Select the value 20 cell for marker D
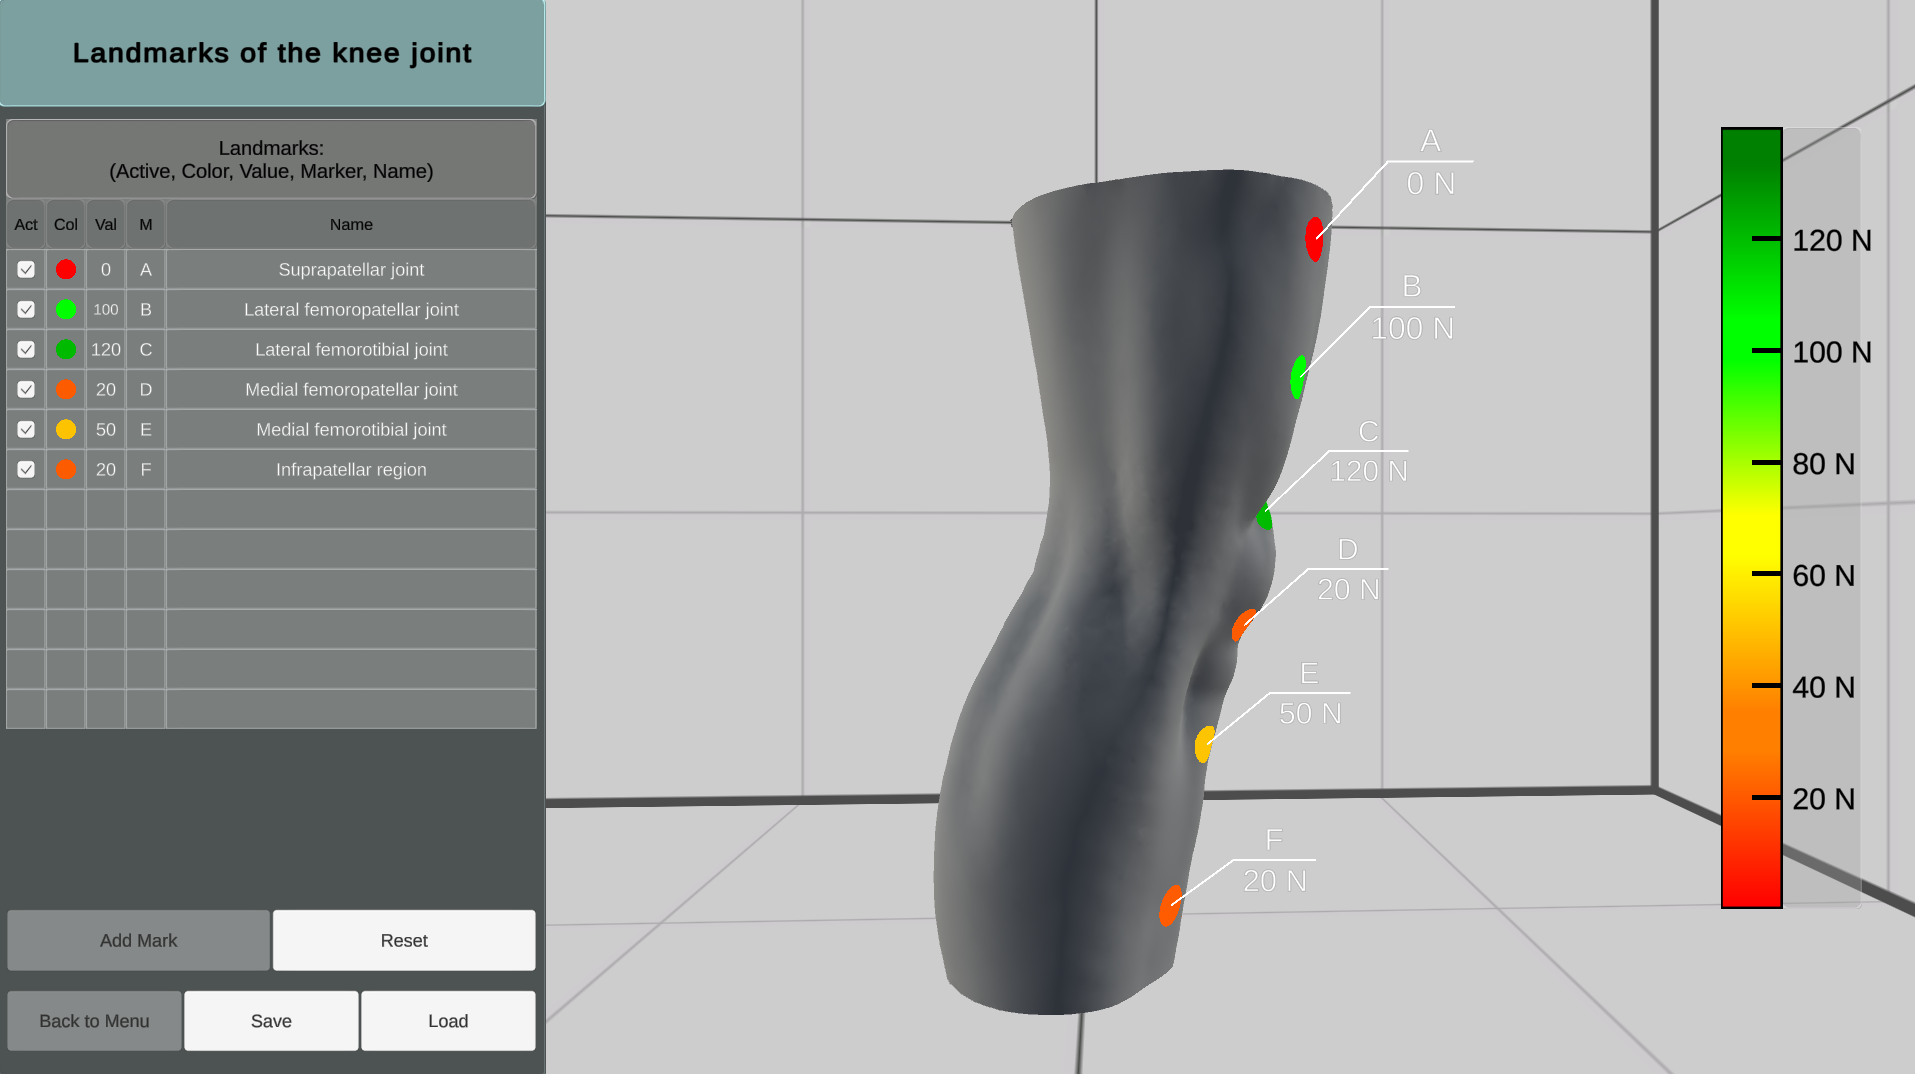Viewport: 1915px width, 1074px height. point(106,390)
